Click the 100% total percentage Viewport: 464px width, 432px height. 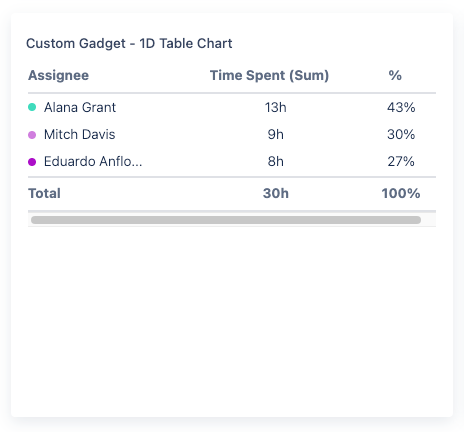(x=401, y=193)
